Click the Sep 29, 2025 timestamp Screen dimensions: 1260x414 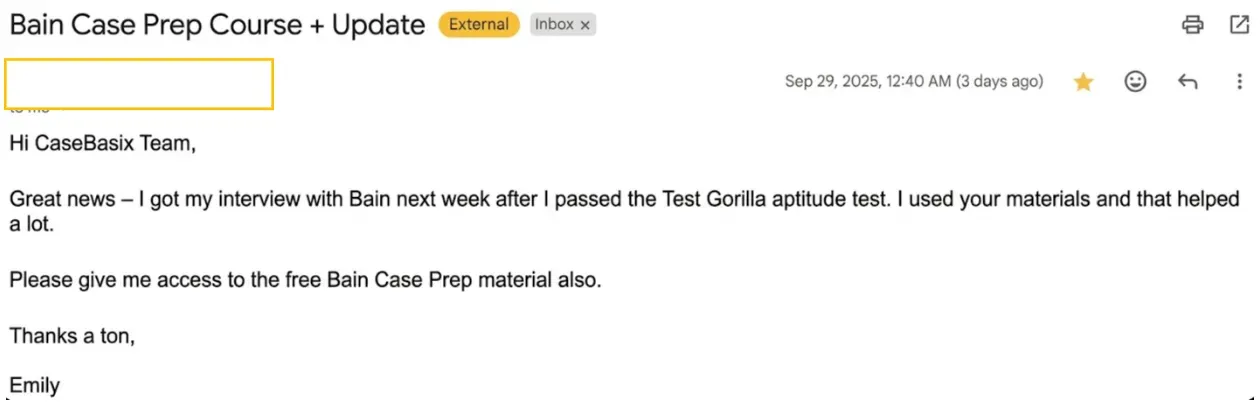point(867,82)
